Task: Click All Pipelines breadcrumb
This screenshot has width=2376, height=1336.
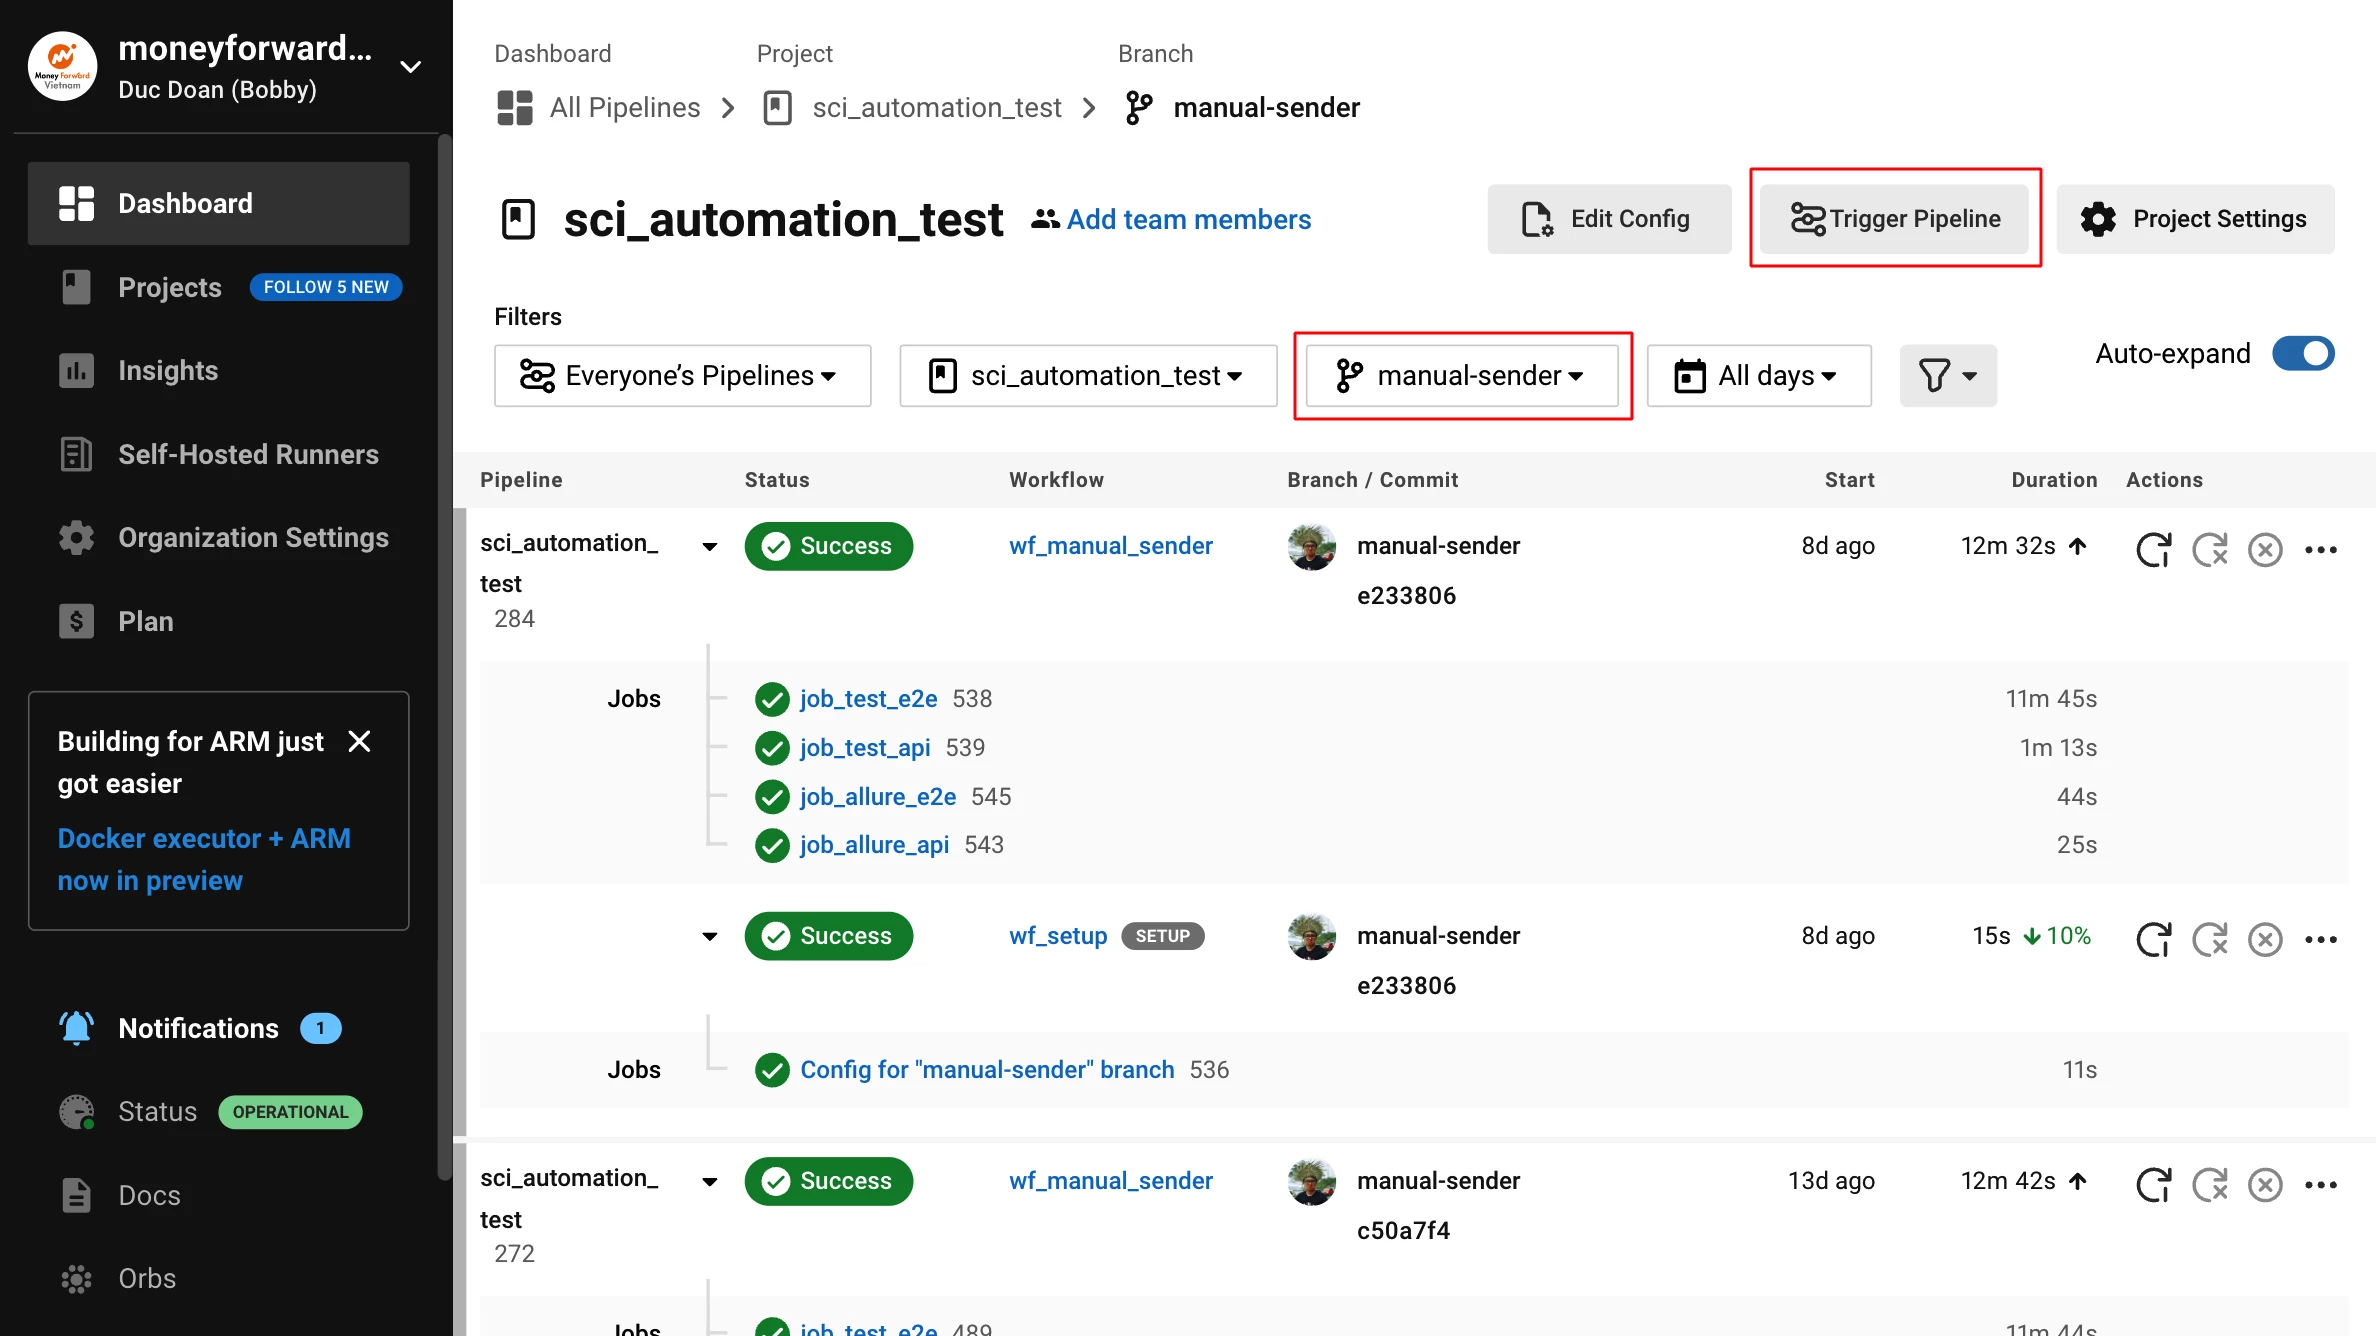Action: 624,107
